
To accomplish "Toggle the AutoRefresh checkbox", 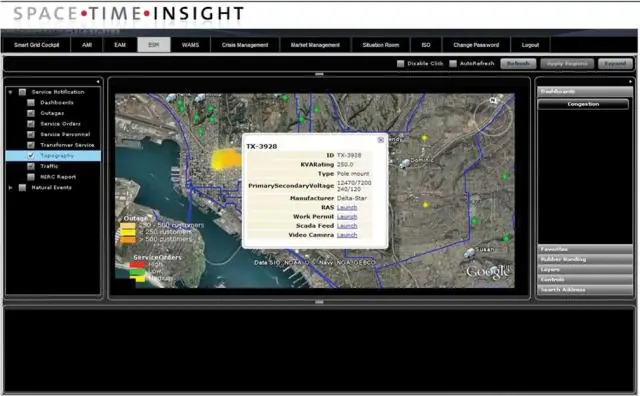I will pyautogui.click(x=453, y=63).
